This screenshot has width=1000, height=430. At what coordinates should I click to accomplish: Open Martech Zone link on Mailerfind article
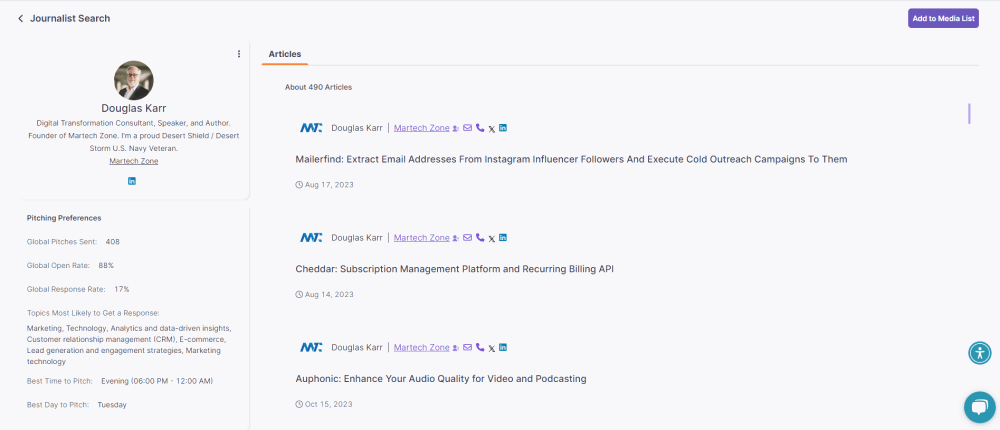coord(422,128)
